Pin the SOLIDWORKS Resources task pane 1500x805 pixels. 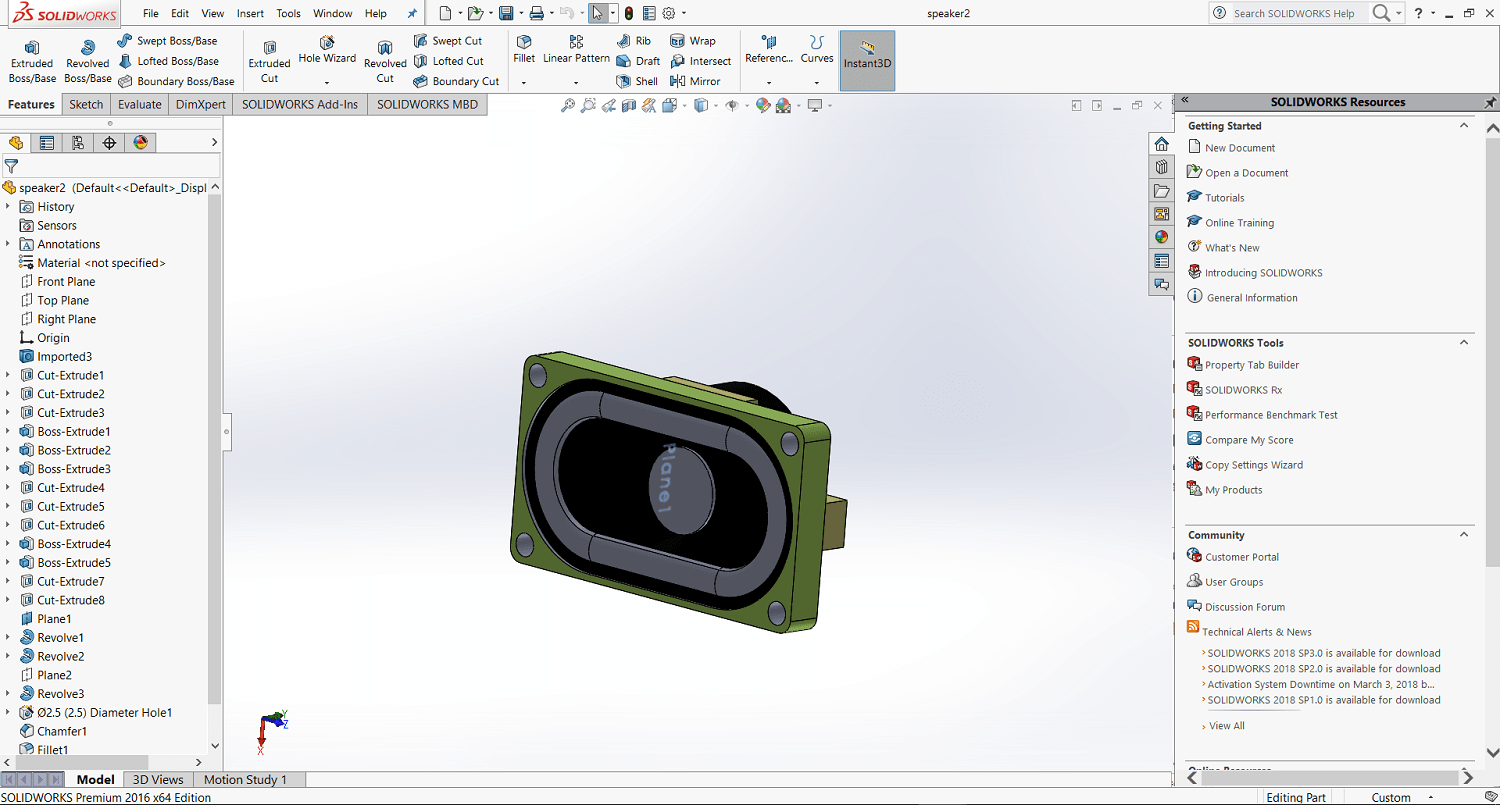click(x=1490, y=102)
